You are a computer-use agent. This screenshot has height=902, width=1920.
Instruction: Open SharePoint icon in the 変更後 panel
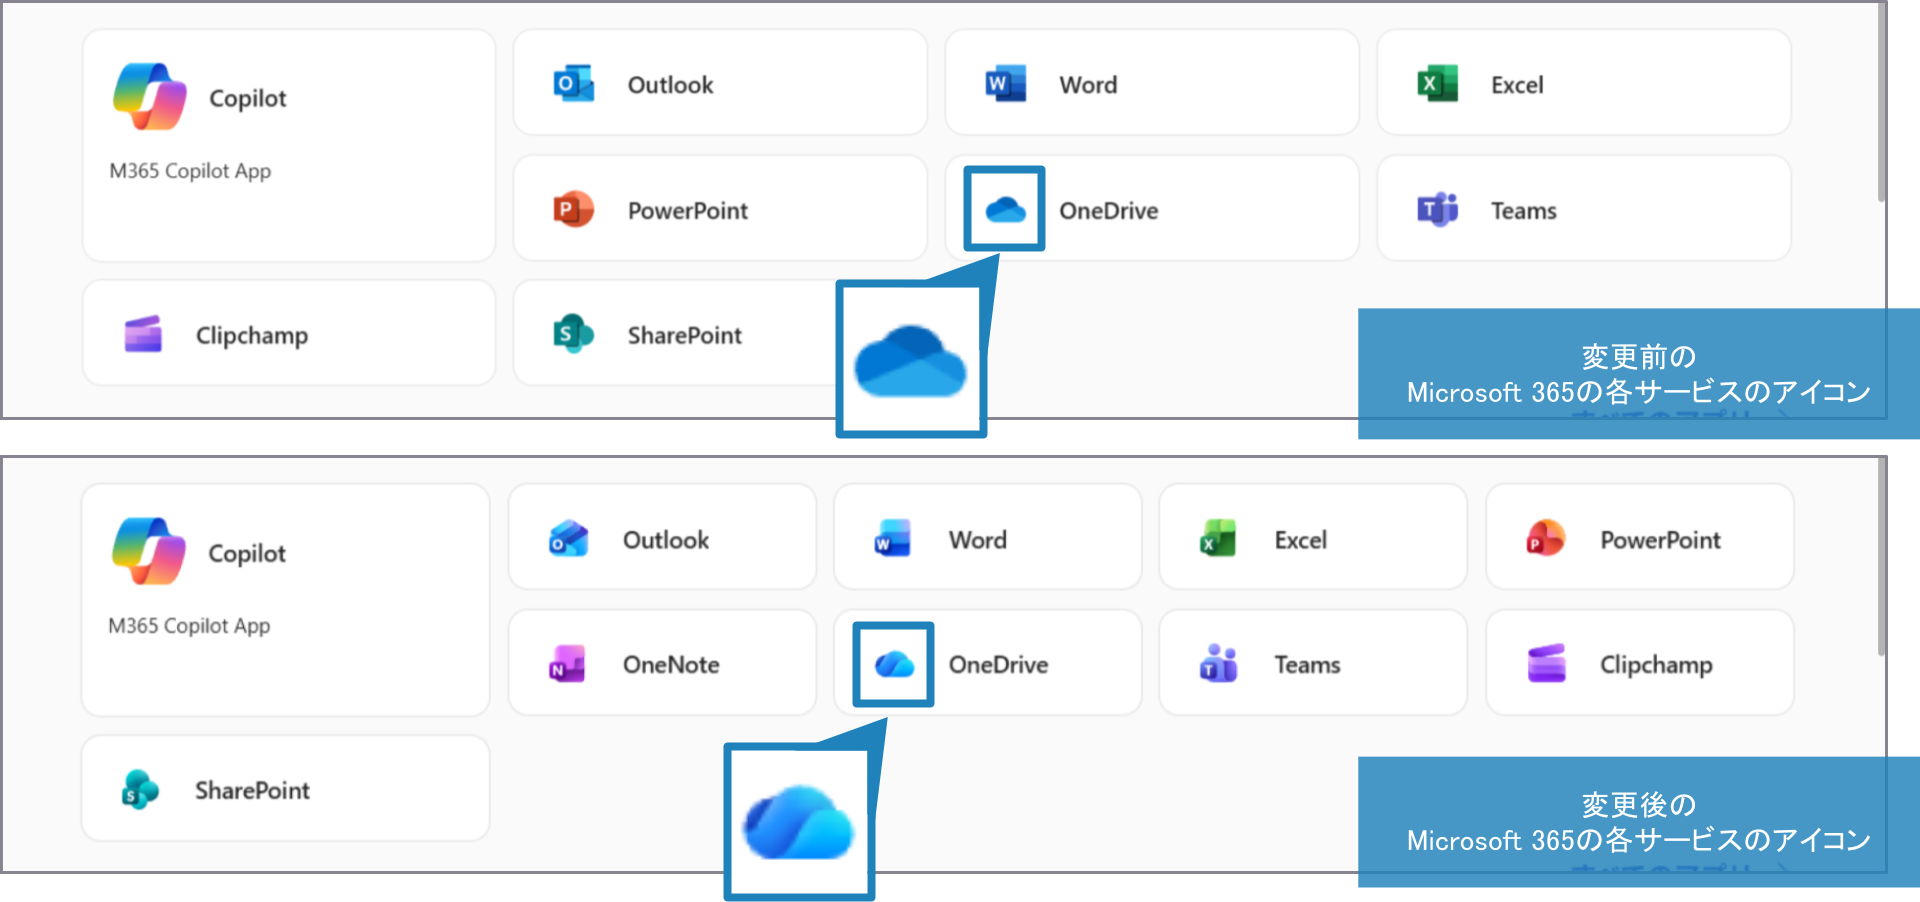(140, 790)
